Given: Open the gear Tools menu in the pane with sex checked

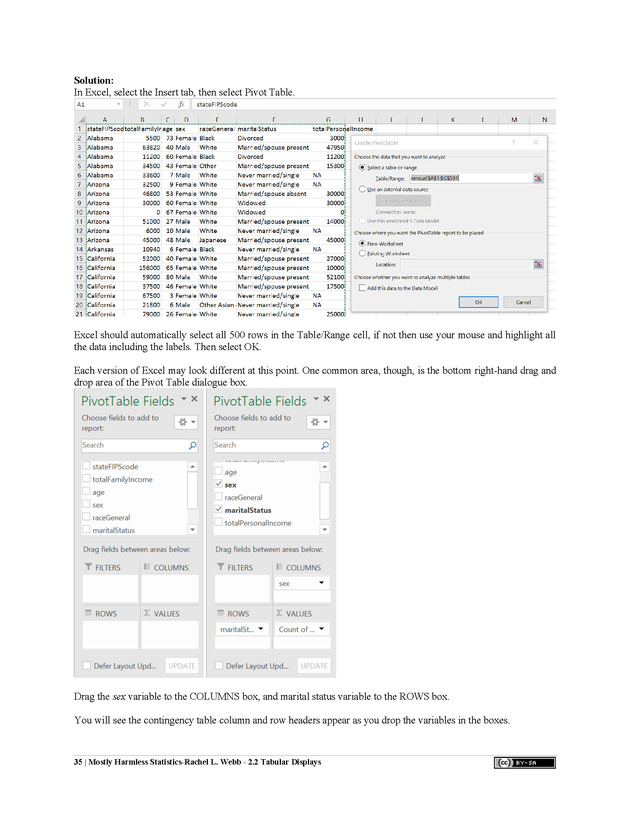Looking at the screenshot, I should coord(318,422).
